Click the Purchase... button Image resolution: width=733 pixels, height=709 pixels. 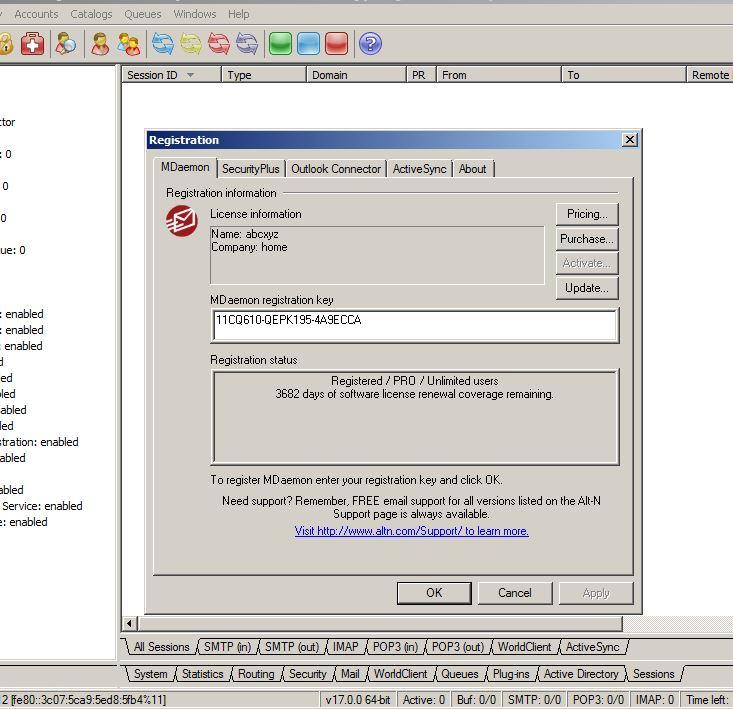[587, 239]
